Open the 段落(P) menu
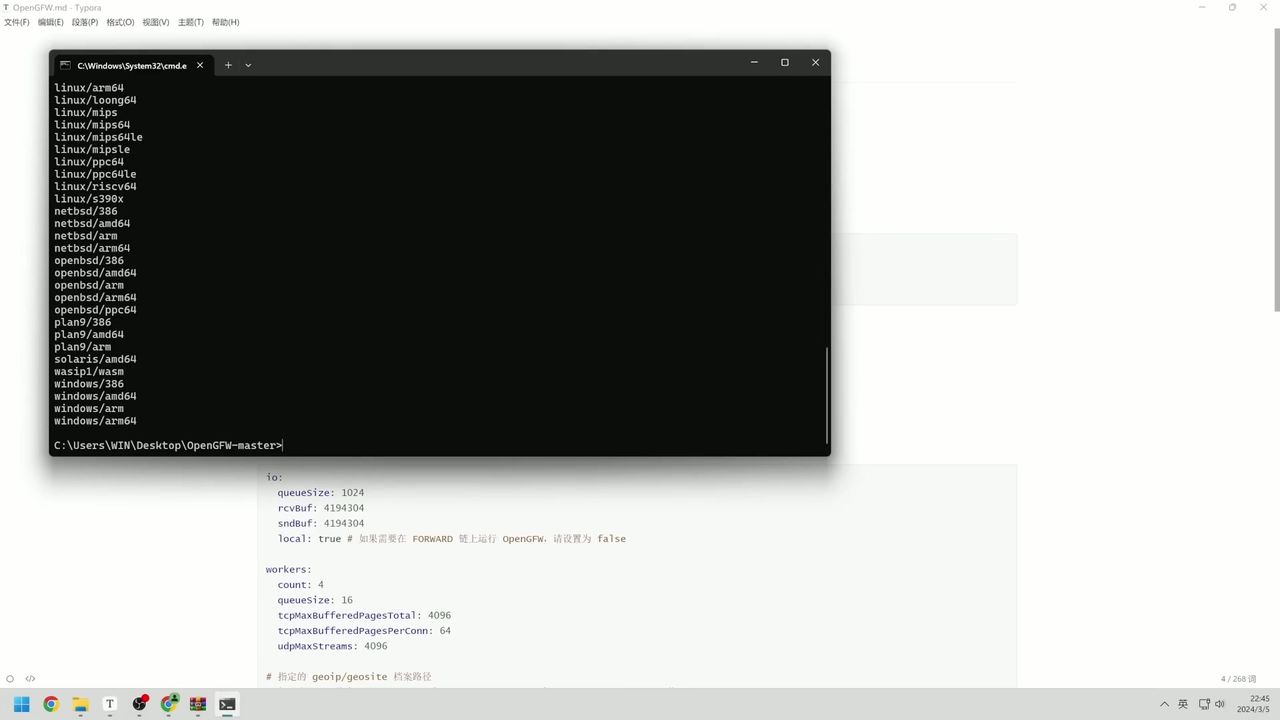 [85, 22]
